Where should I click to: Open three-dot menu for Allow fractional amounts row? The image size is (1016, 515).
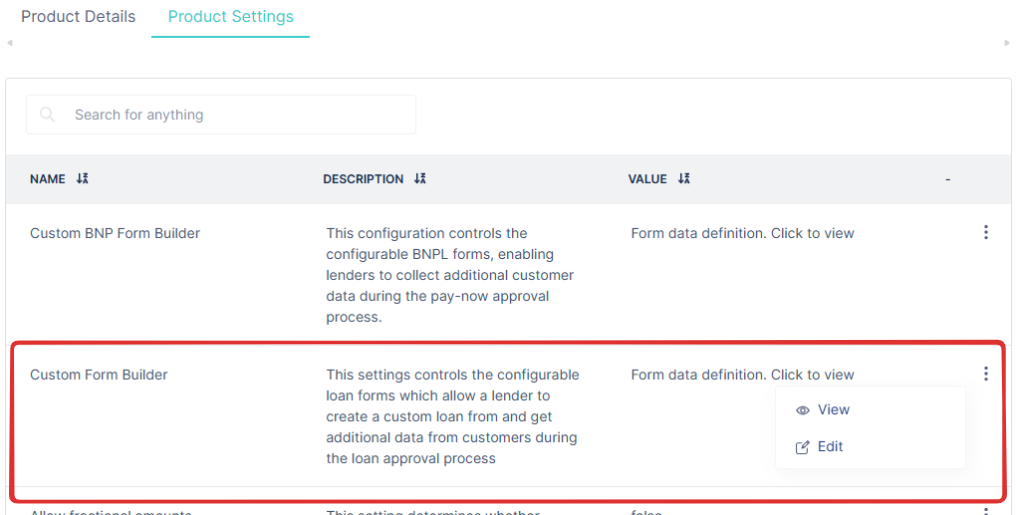click(985, 511)
